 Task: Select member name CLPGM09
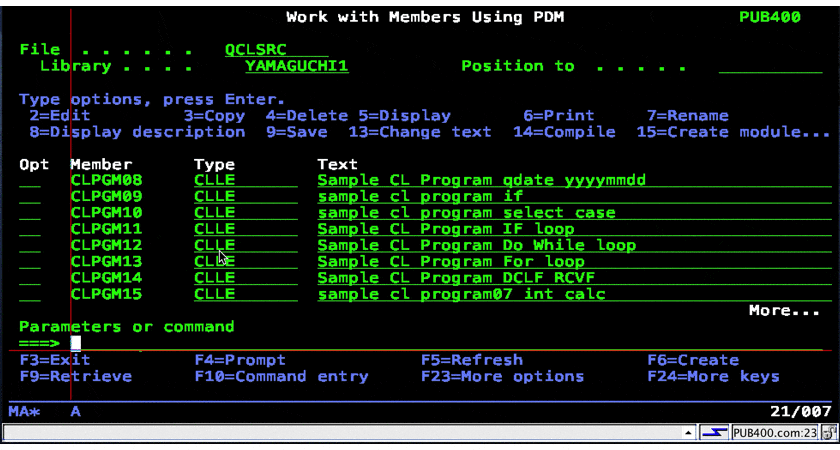(x=107, y=197)
